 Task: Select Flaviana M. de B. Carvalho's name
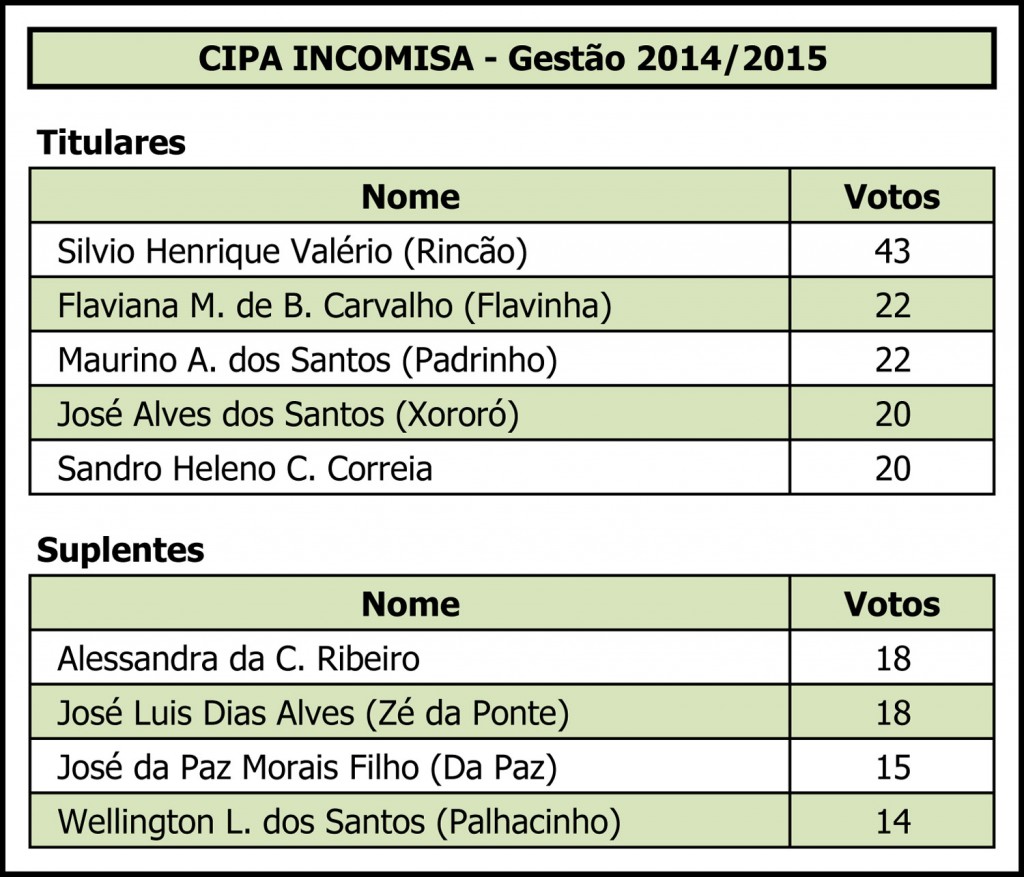coord(334,305)
